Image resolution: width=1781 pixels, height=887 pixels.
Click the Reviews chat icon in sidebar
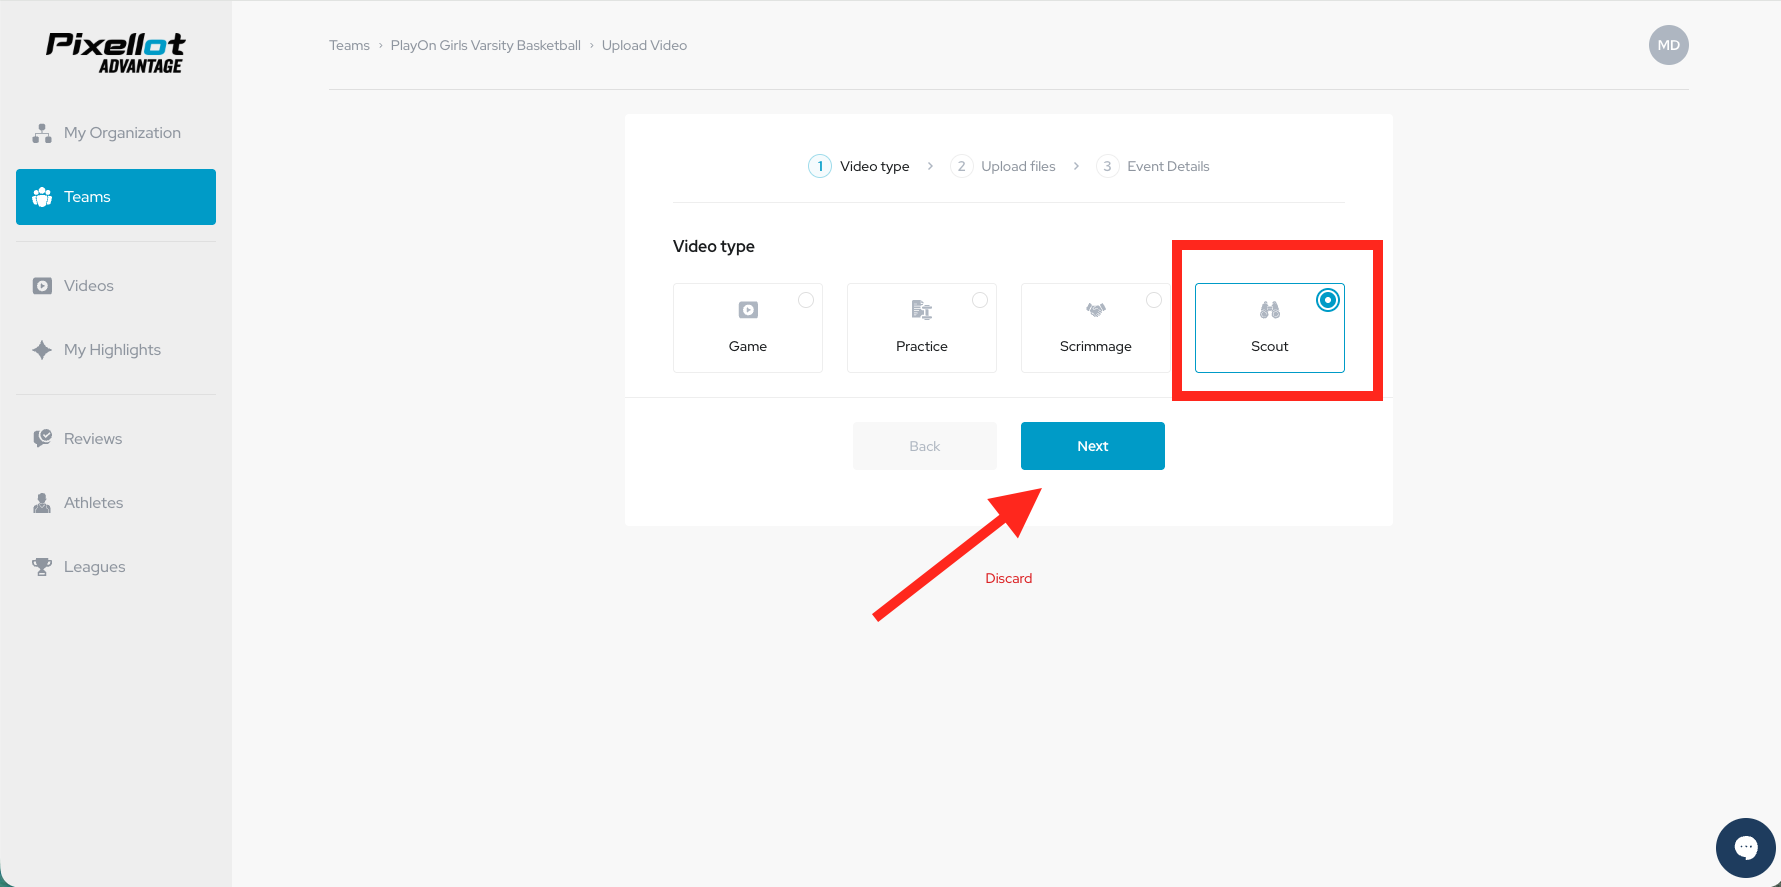42,439
